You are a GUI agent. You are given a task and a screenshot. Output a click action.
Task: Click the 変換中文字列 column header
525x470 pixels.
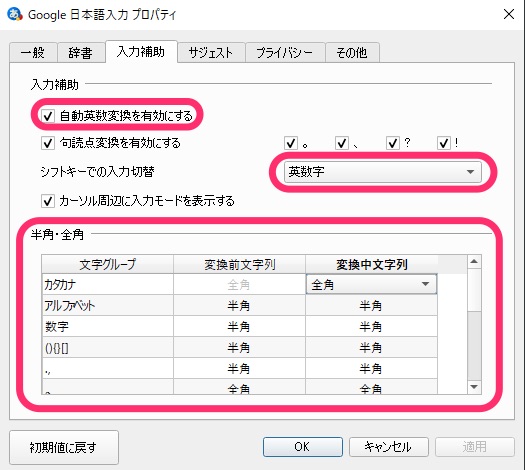click(371, 264)
